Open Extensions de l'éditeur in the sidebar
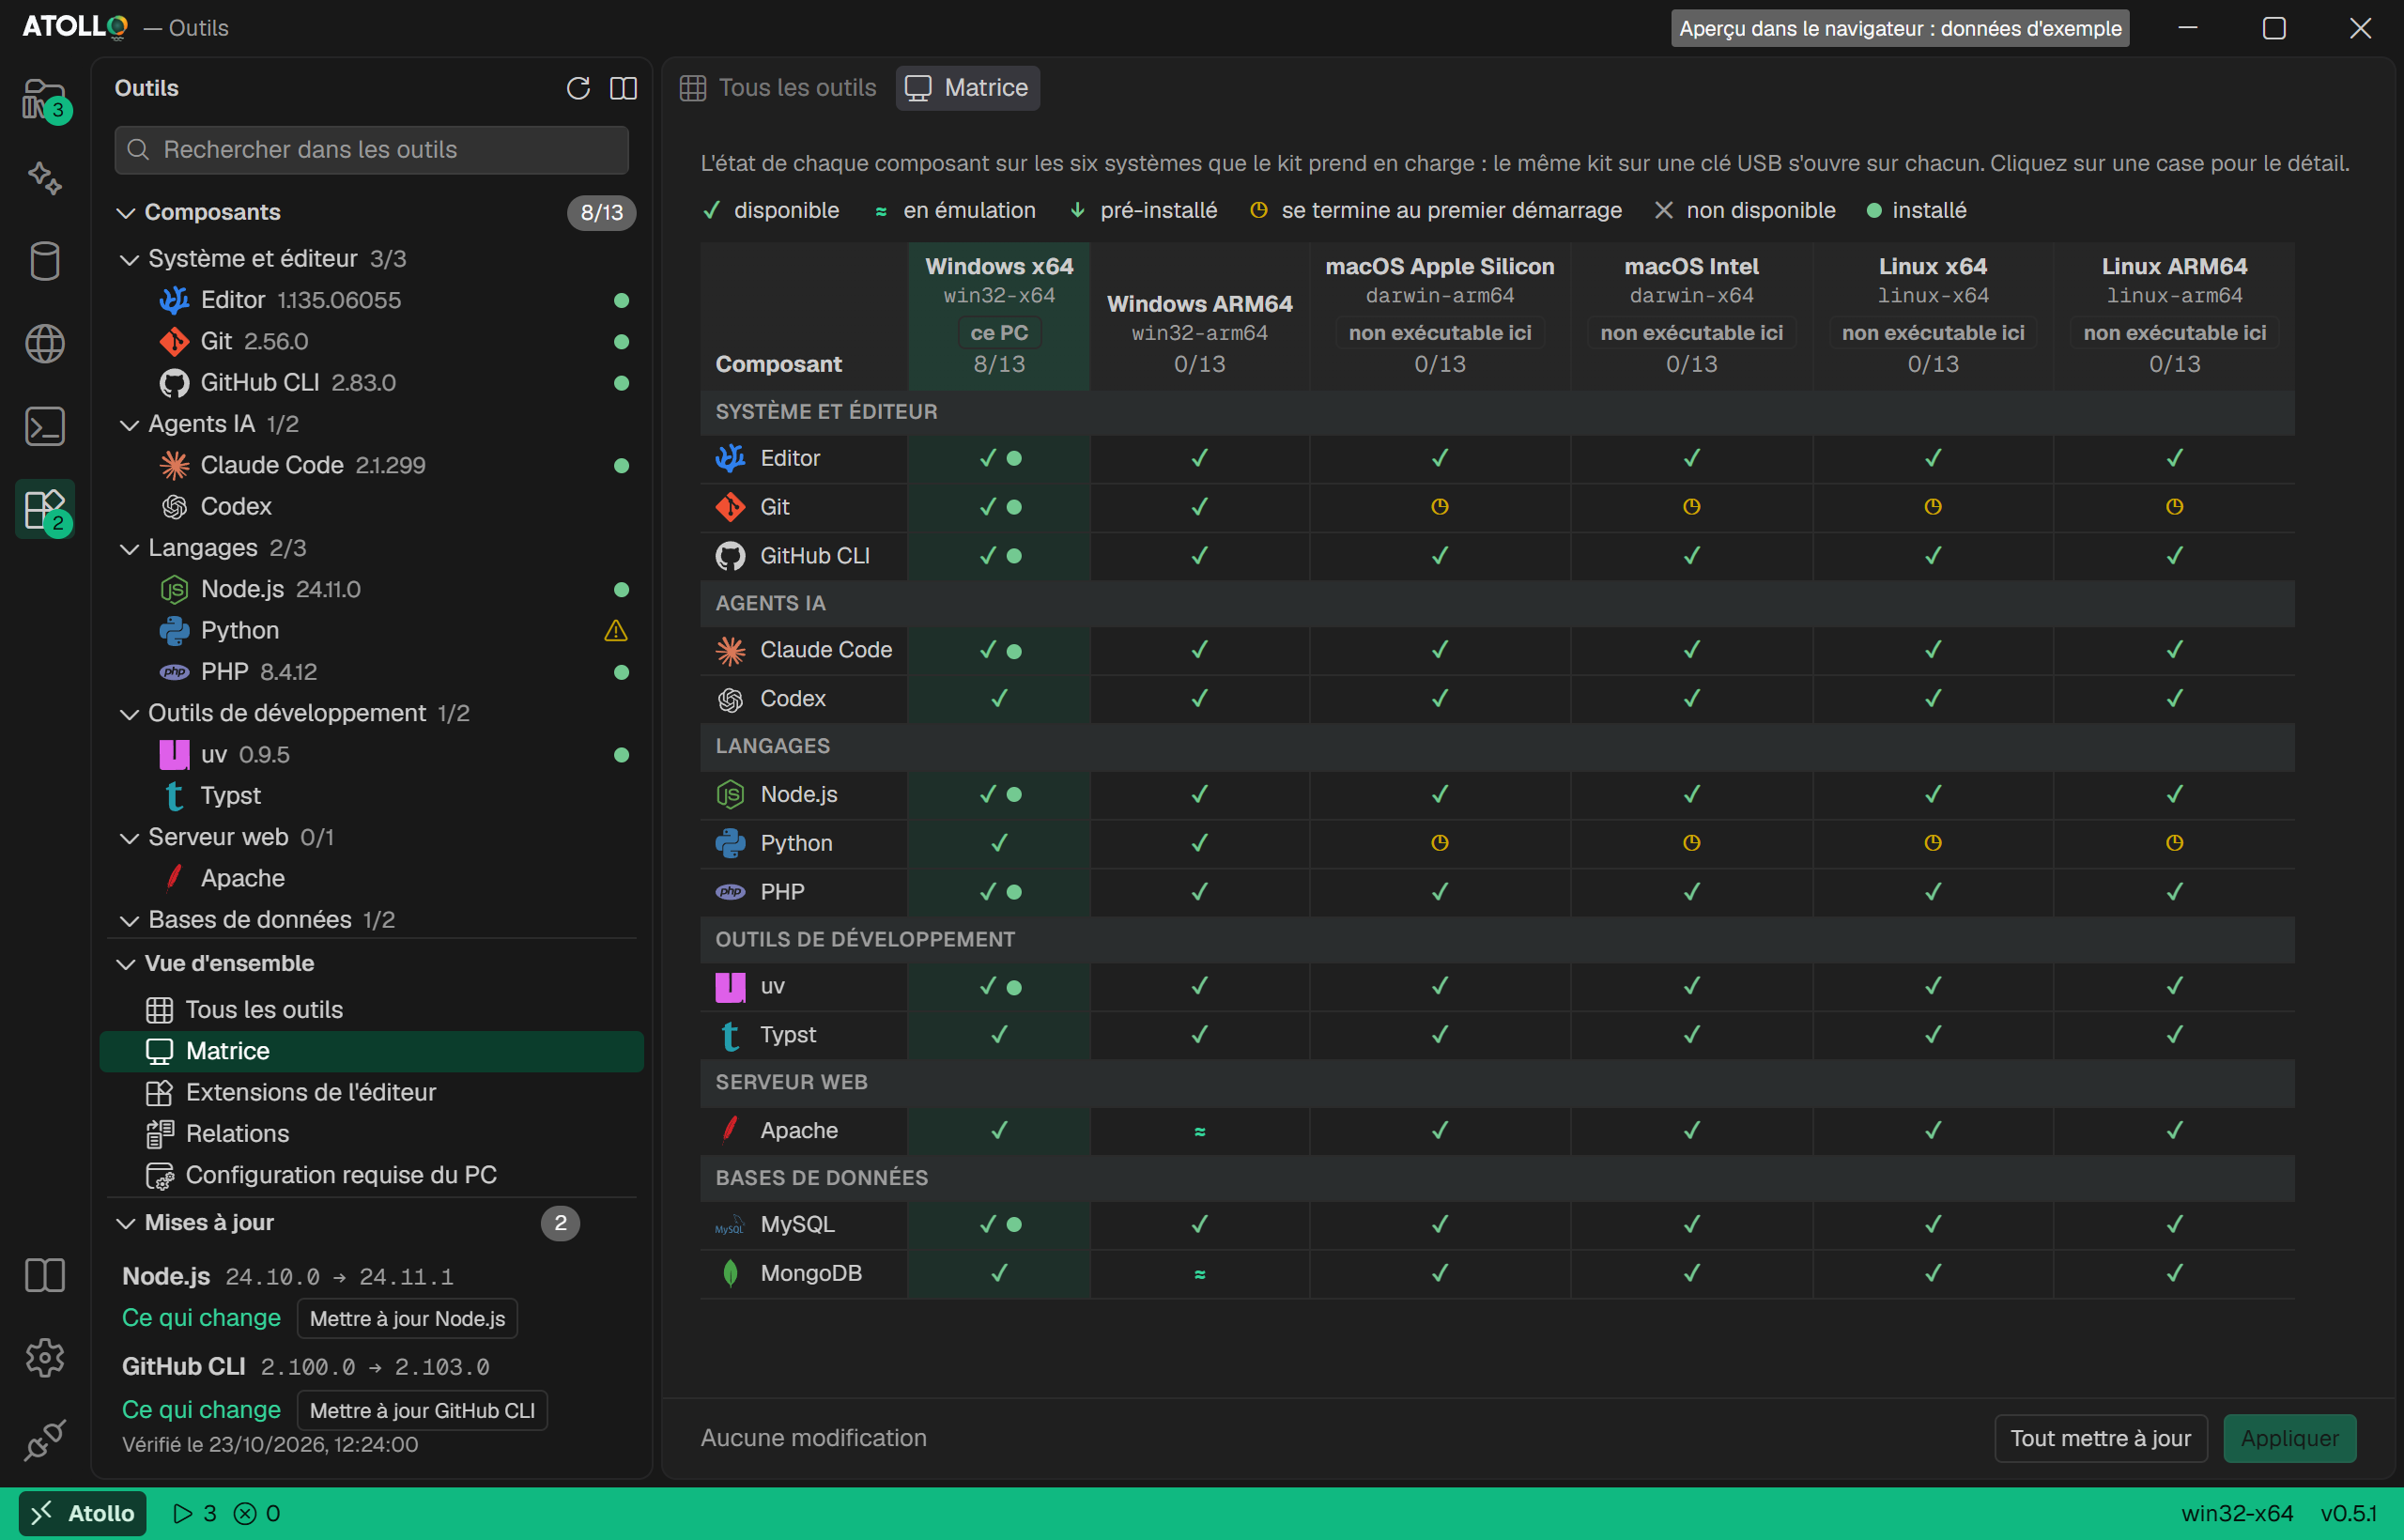Image resolution: width=2404 pixels, height=1540 pixels. (x=371, y=1092)
